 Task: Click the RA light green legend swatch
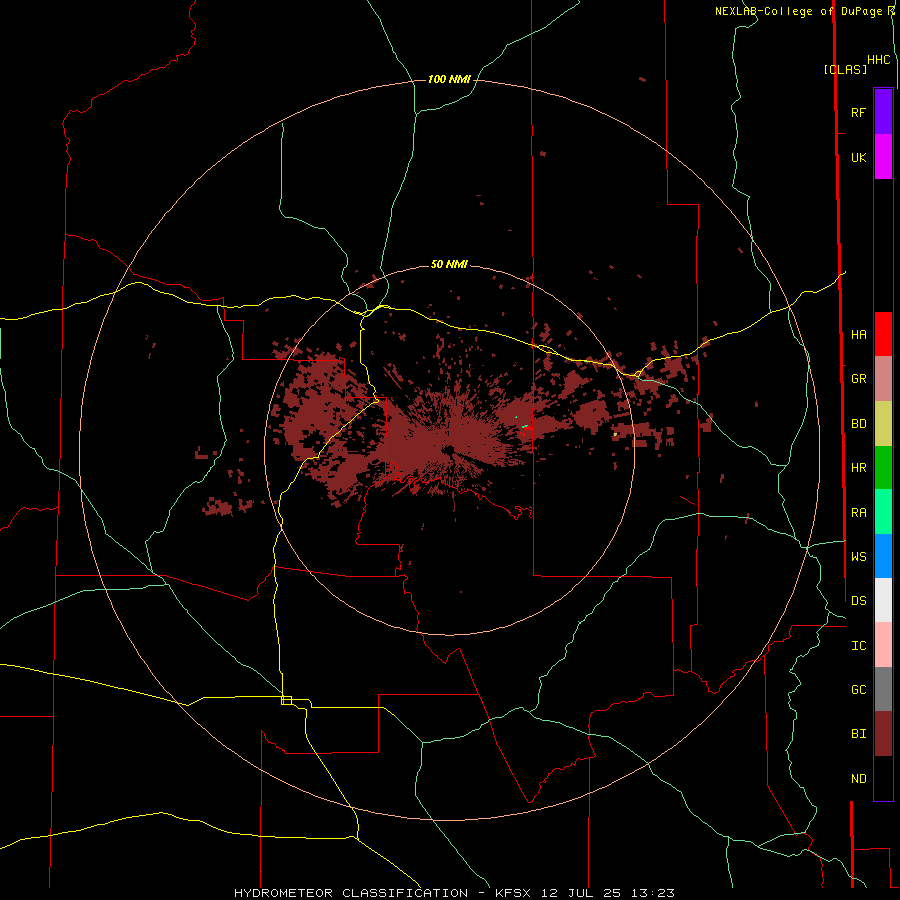coord(883,512)
